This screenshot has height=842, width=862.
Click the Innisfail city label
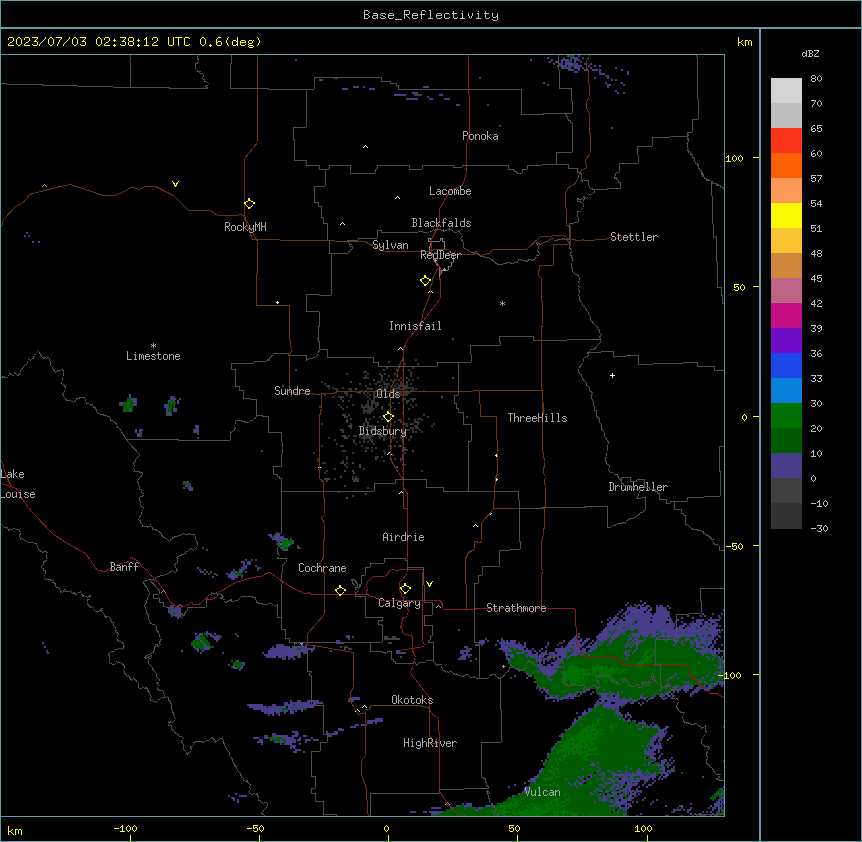click(x=415, y=326)
